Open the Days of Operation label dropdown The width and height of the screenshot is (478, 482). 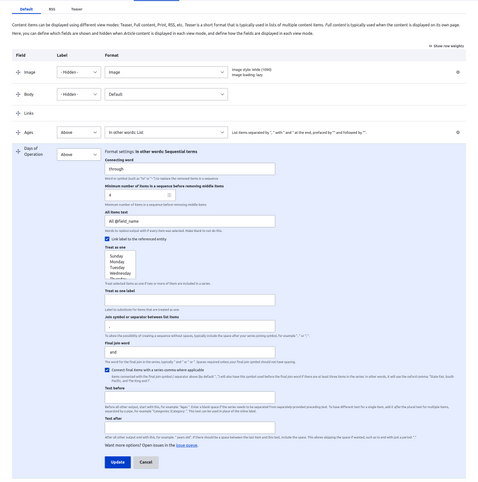pos(79,155)
